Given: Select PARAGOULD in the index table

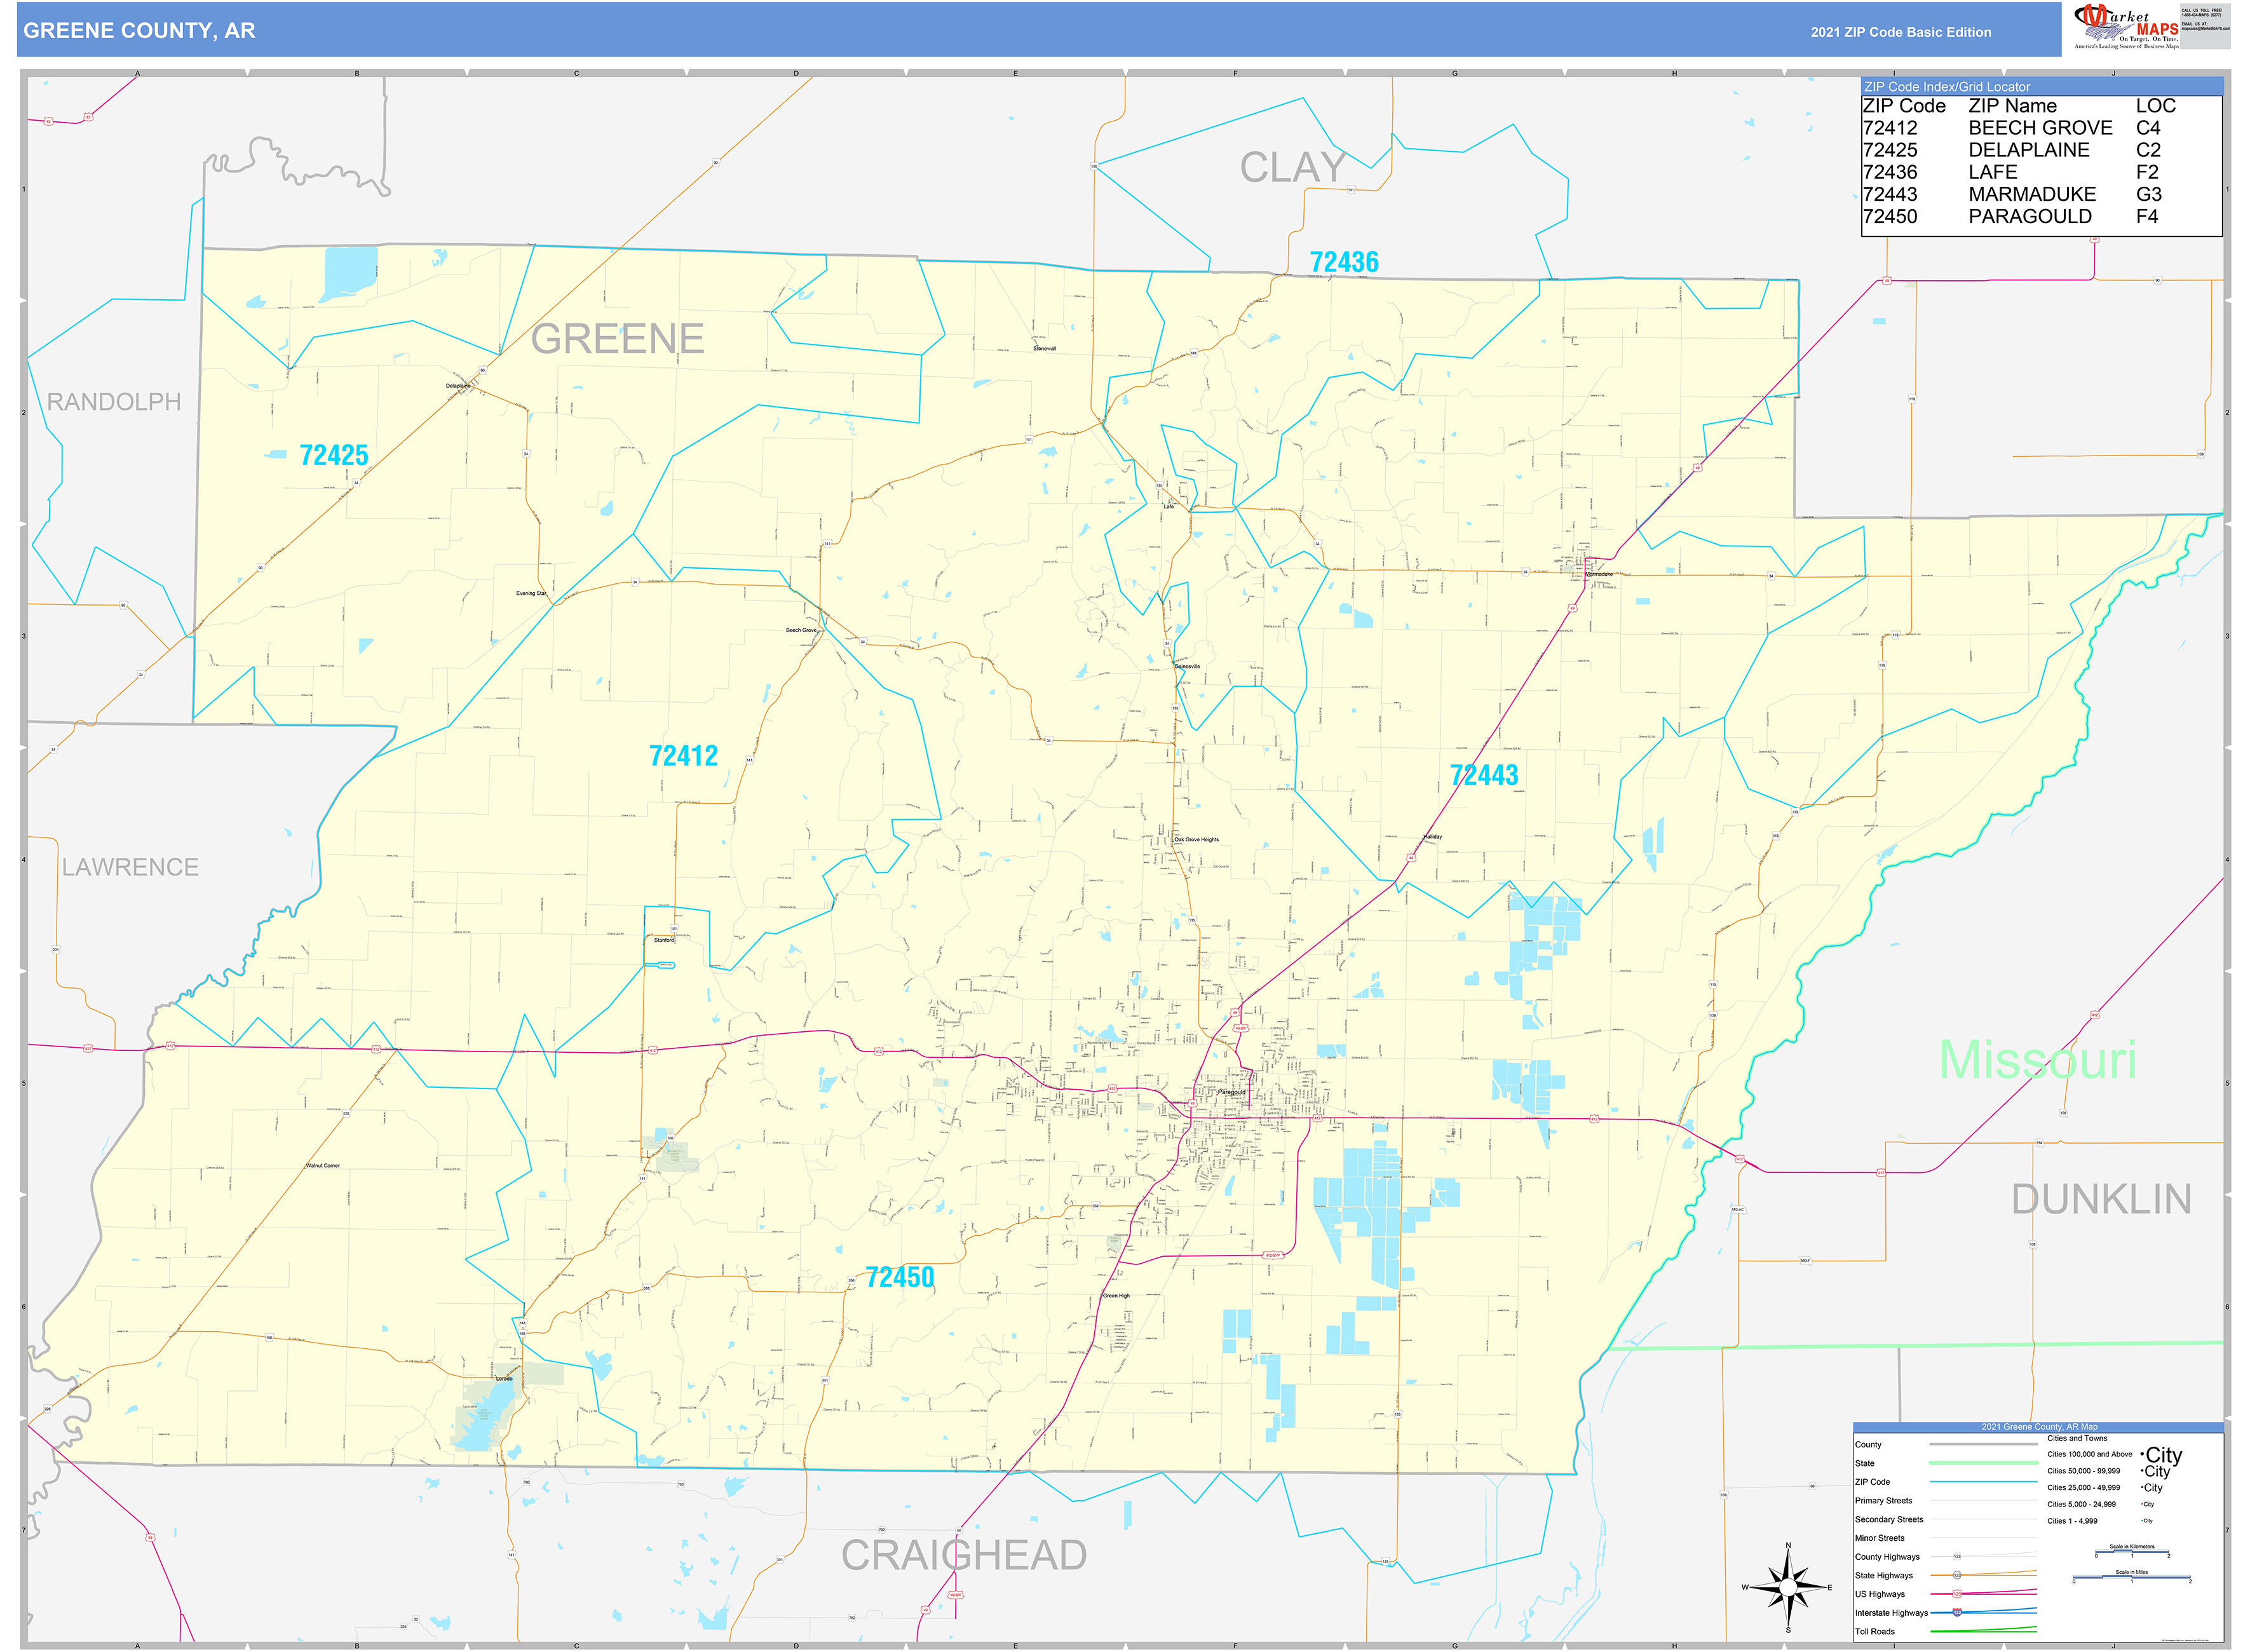Looking at the screenshot, I should coord(2030,216).
